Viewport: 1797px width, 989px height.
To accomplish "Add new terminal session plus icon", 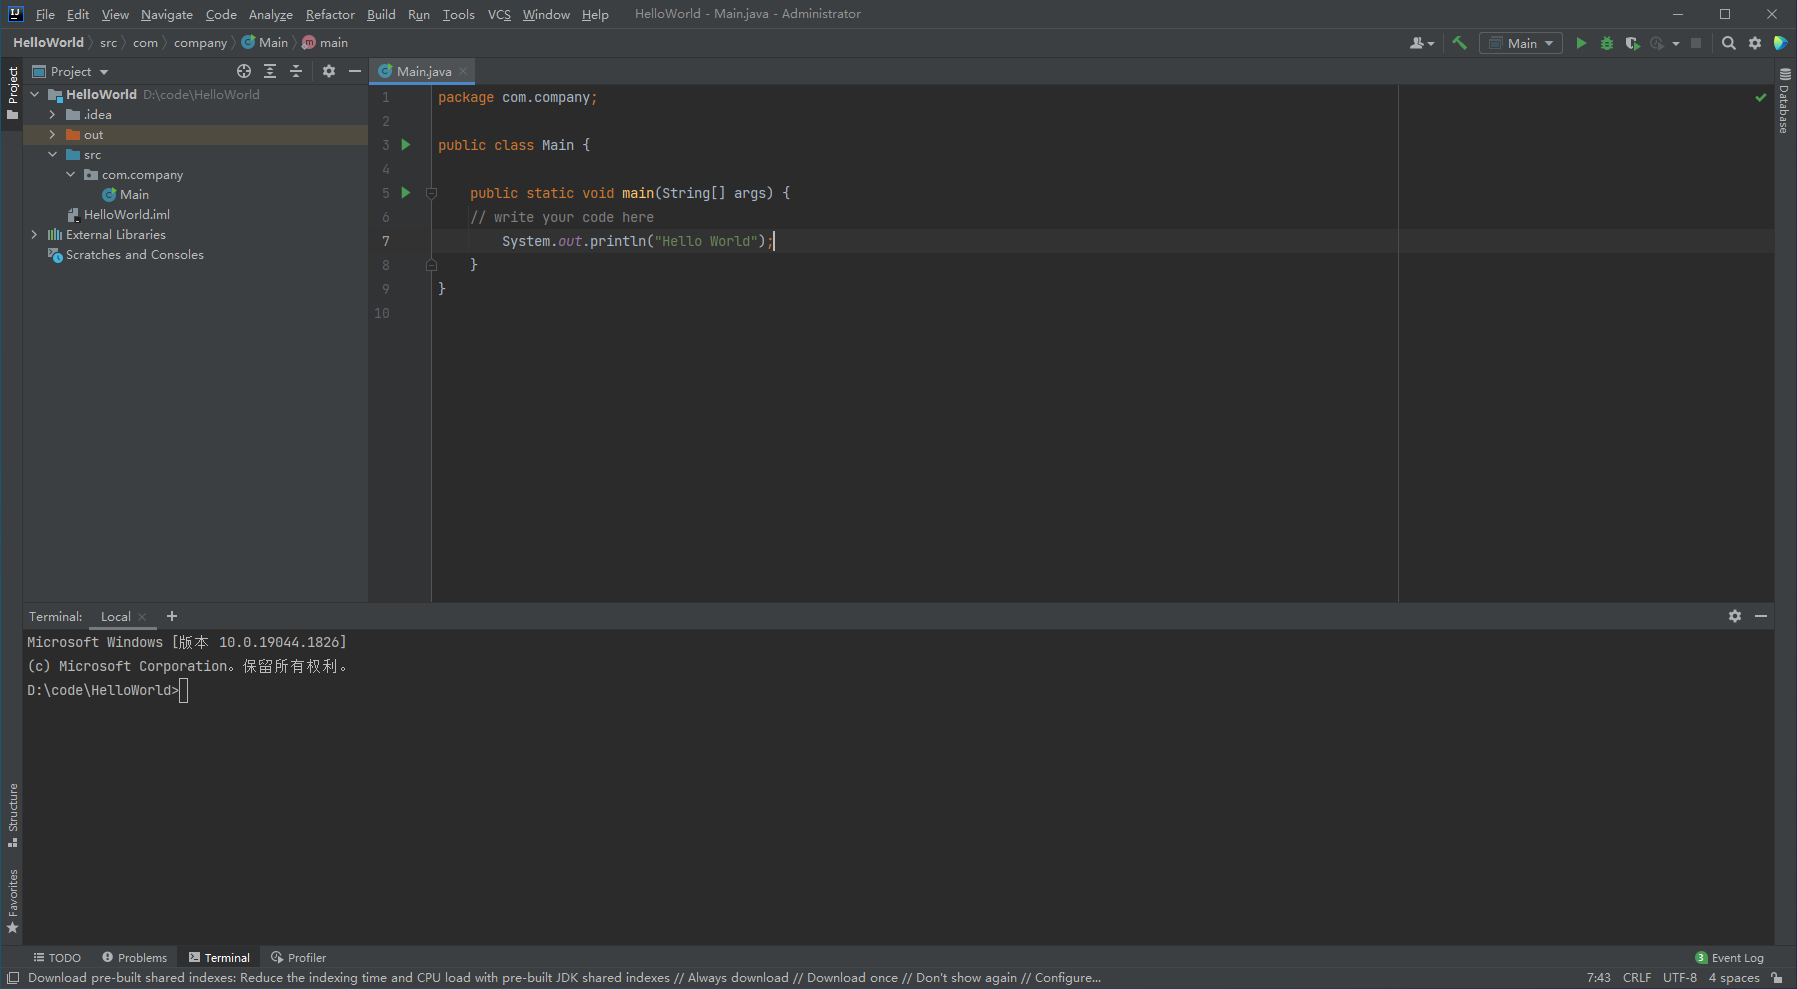I will point(172,616).
